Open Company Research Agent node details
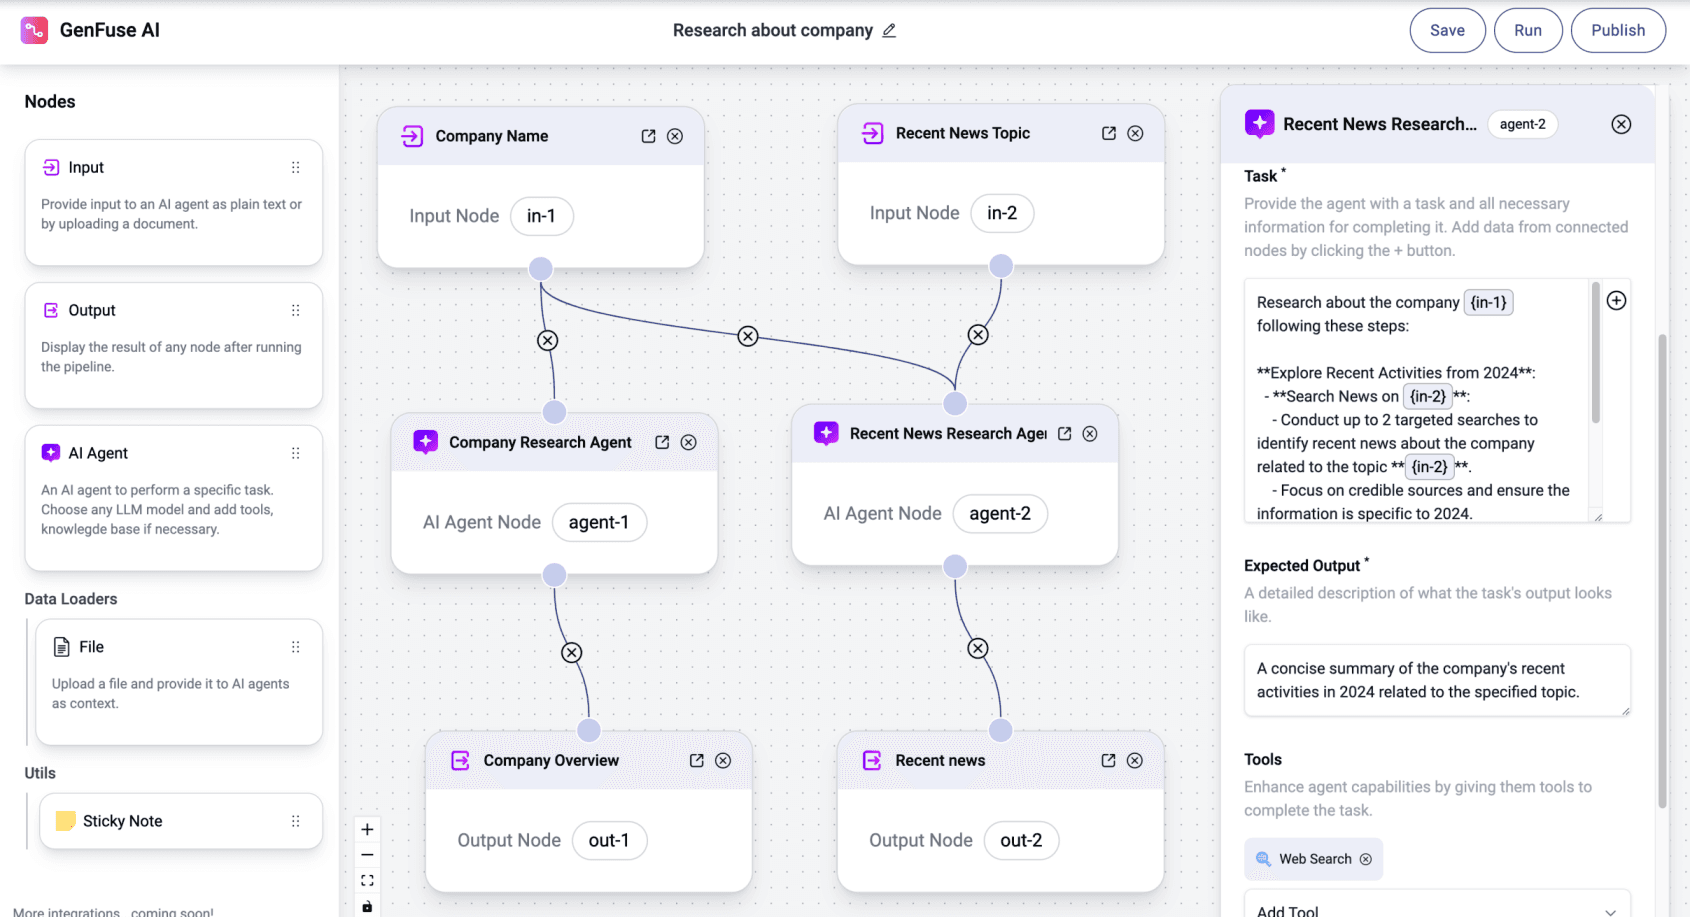Screen dimensions: 1690x917 tap(662, 442)
